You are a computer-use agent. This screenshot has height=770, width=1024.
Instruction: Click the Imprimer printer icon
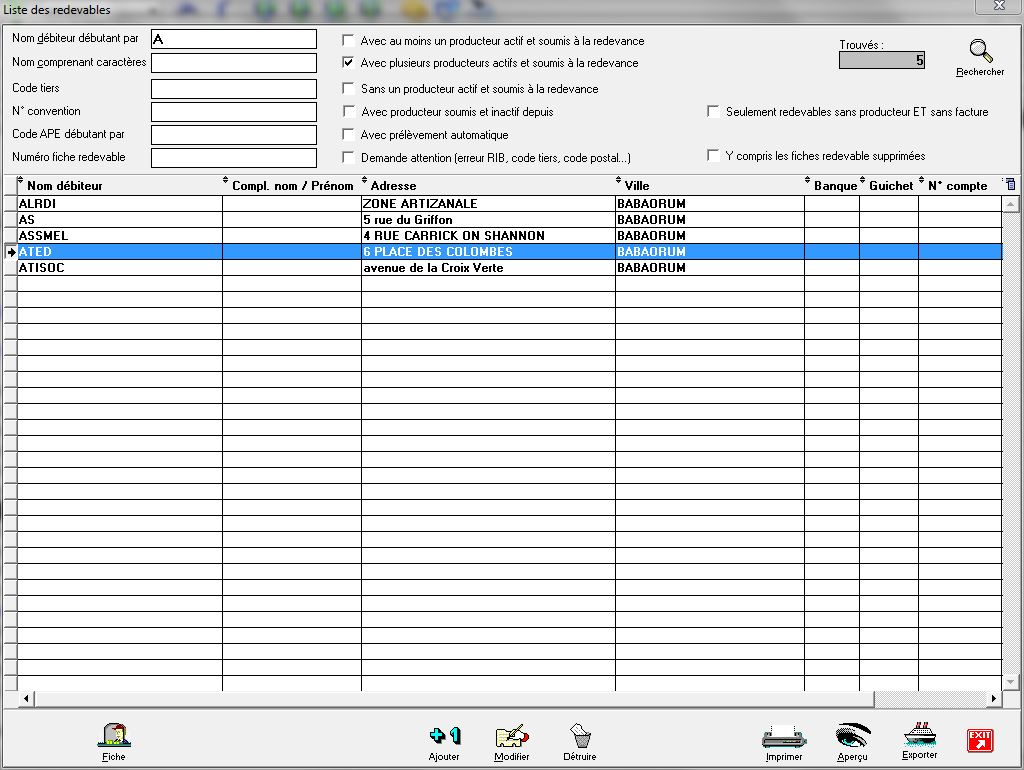pos(783,737)
